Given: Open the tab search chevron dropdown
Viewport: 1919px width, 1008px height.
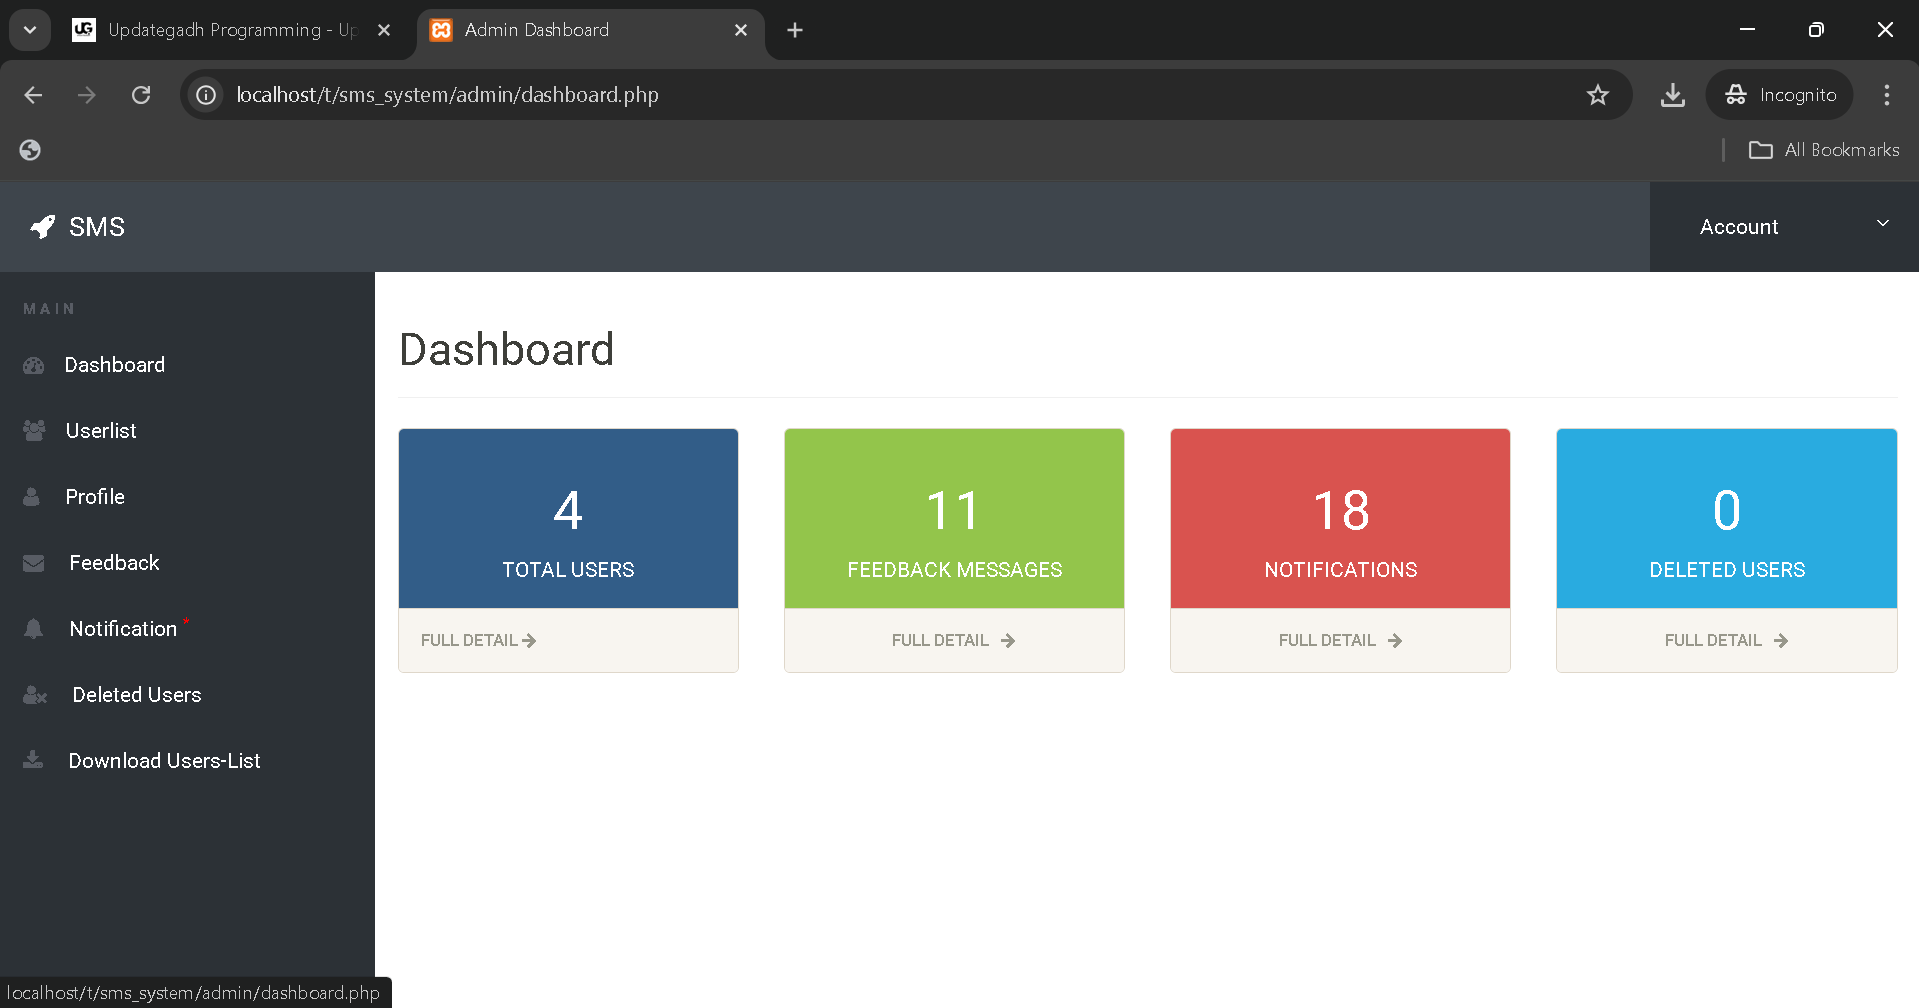Looking at the screenshot, I should pos(30,30).
